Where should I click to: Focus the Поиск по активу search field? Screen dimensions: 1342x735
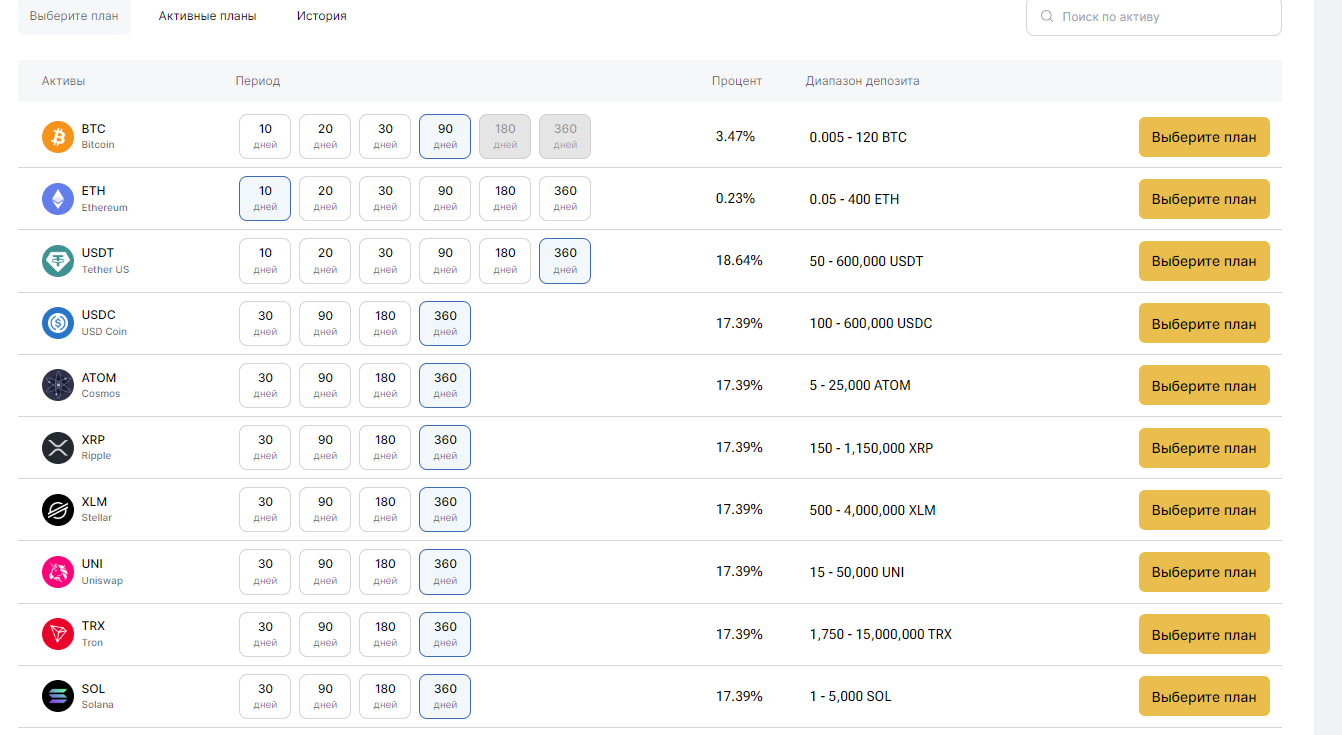coord(1160,17)
